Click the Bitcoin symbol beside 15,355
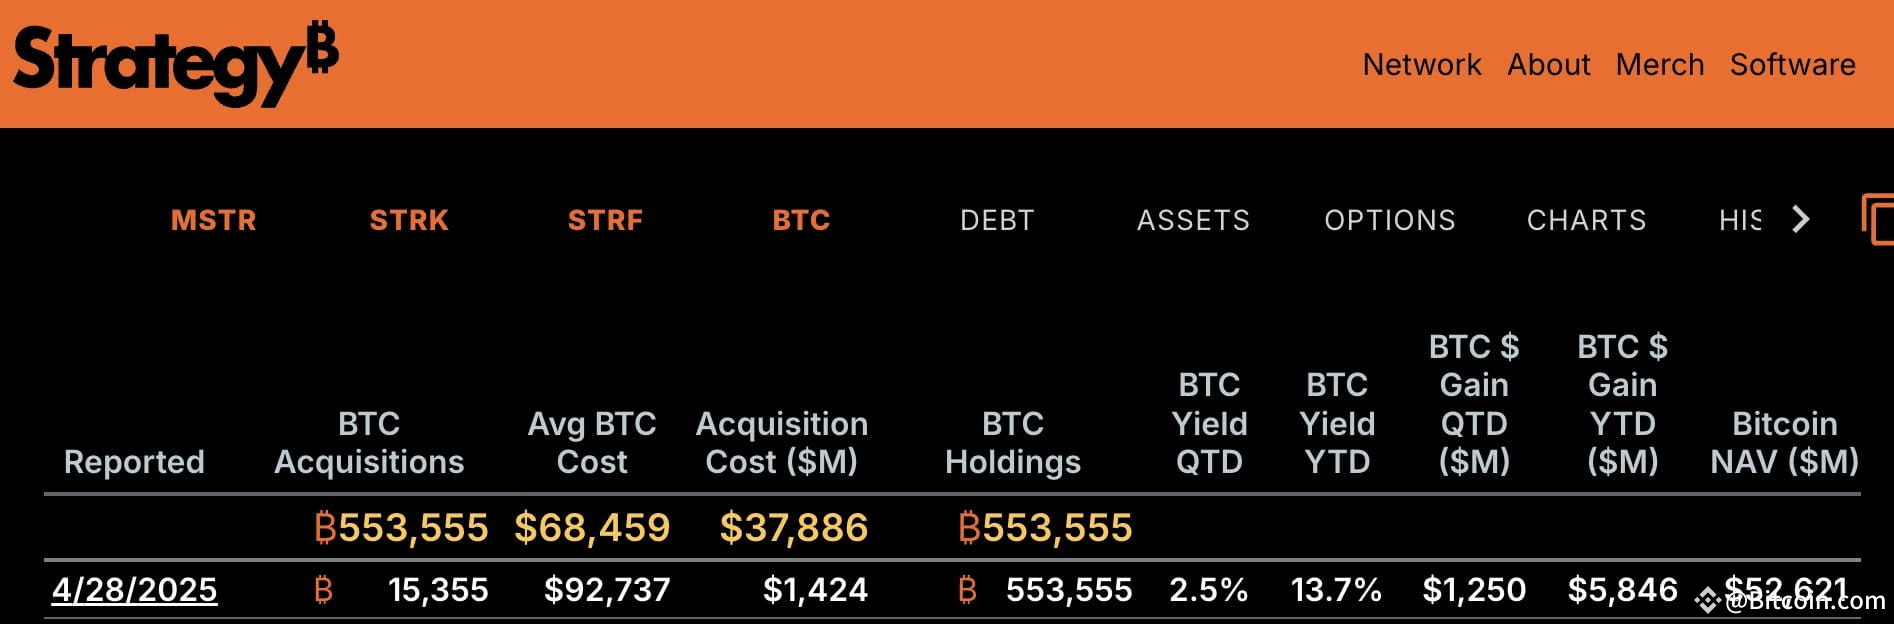Image resolution: width=1894 pixels, height=624 pixels. pyautogui.click(x=323, y=590)
